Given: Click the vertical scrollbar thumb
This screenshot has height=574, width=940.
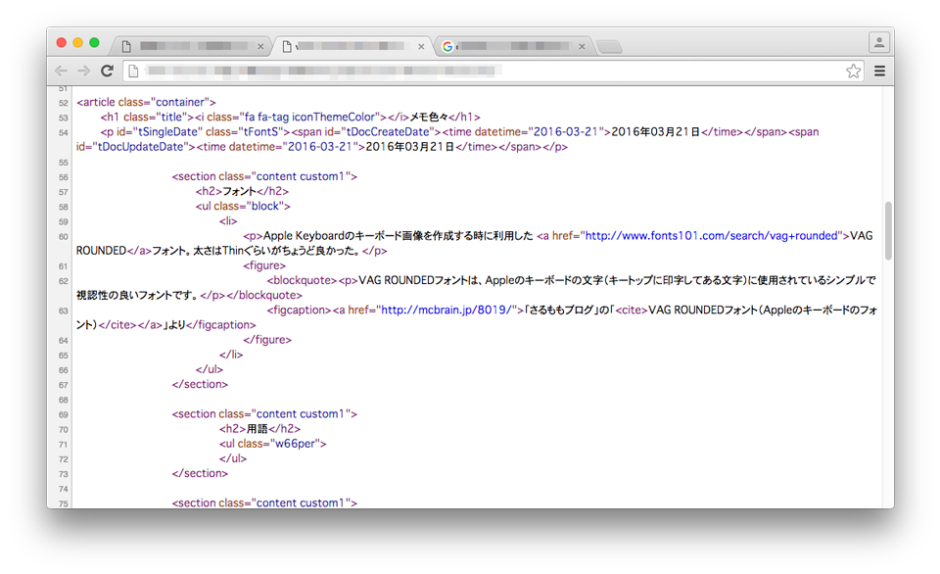Looking at the screenshot, I should coord(888,231).
